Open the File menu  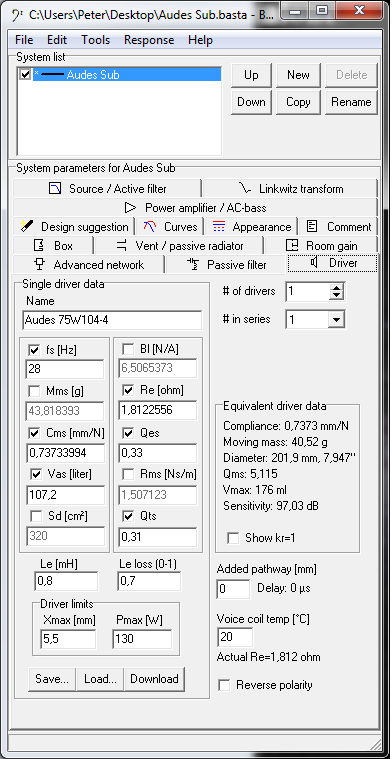24,40
